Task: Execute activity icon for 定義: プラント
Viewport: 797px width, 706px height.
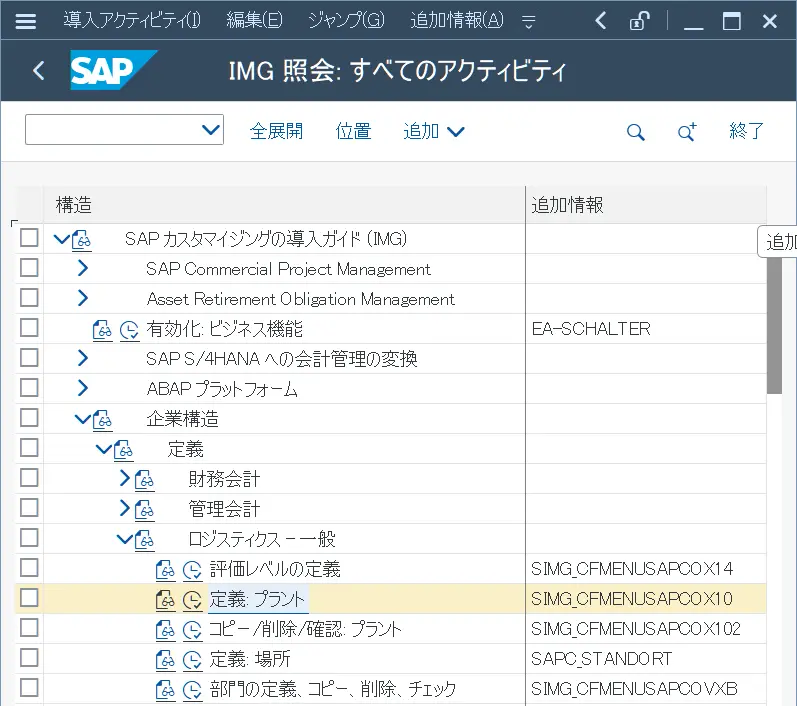Action: coord(192,600)
